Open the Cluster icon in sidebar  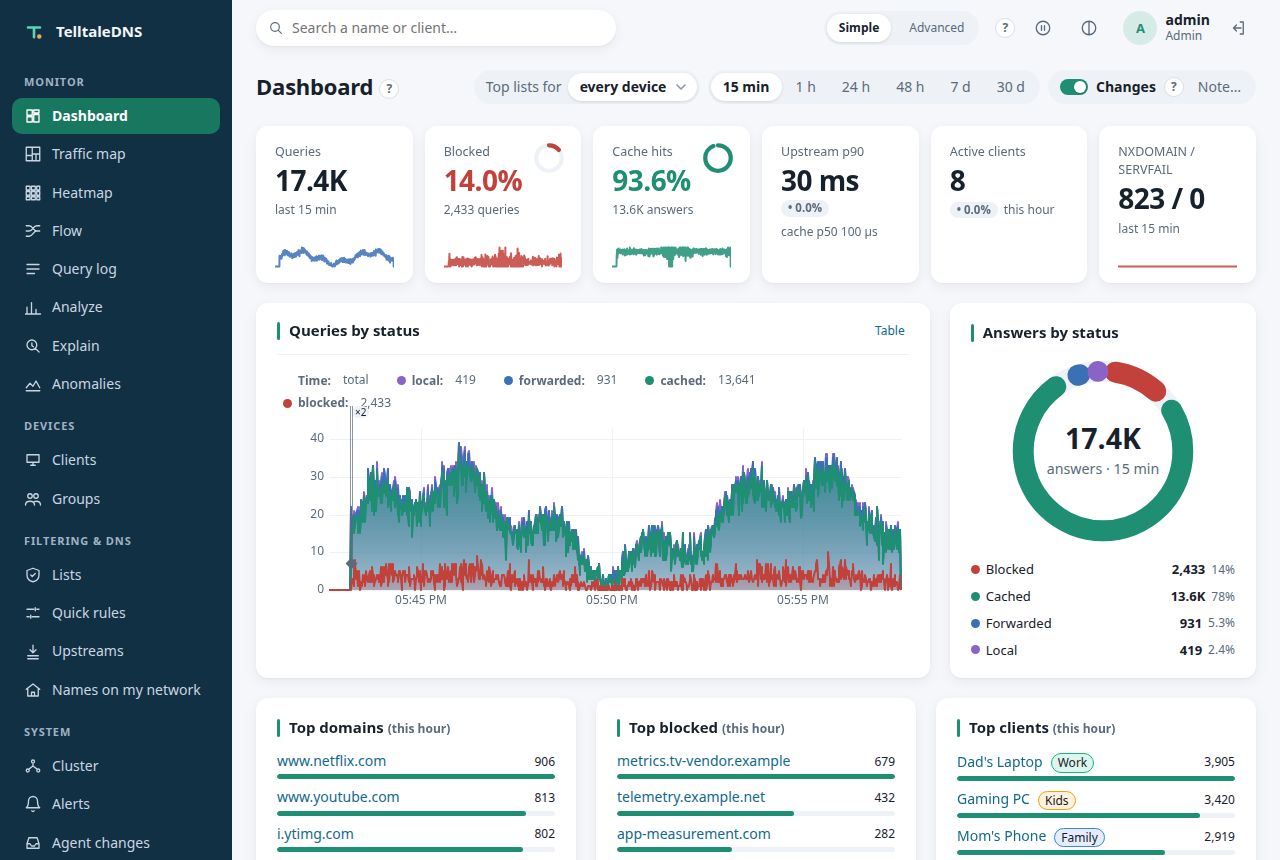pyautogui.click(x=33, y=766)
